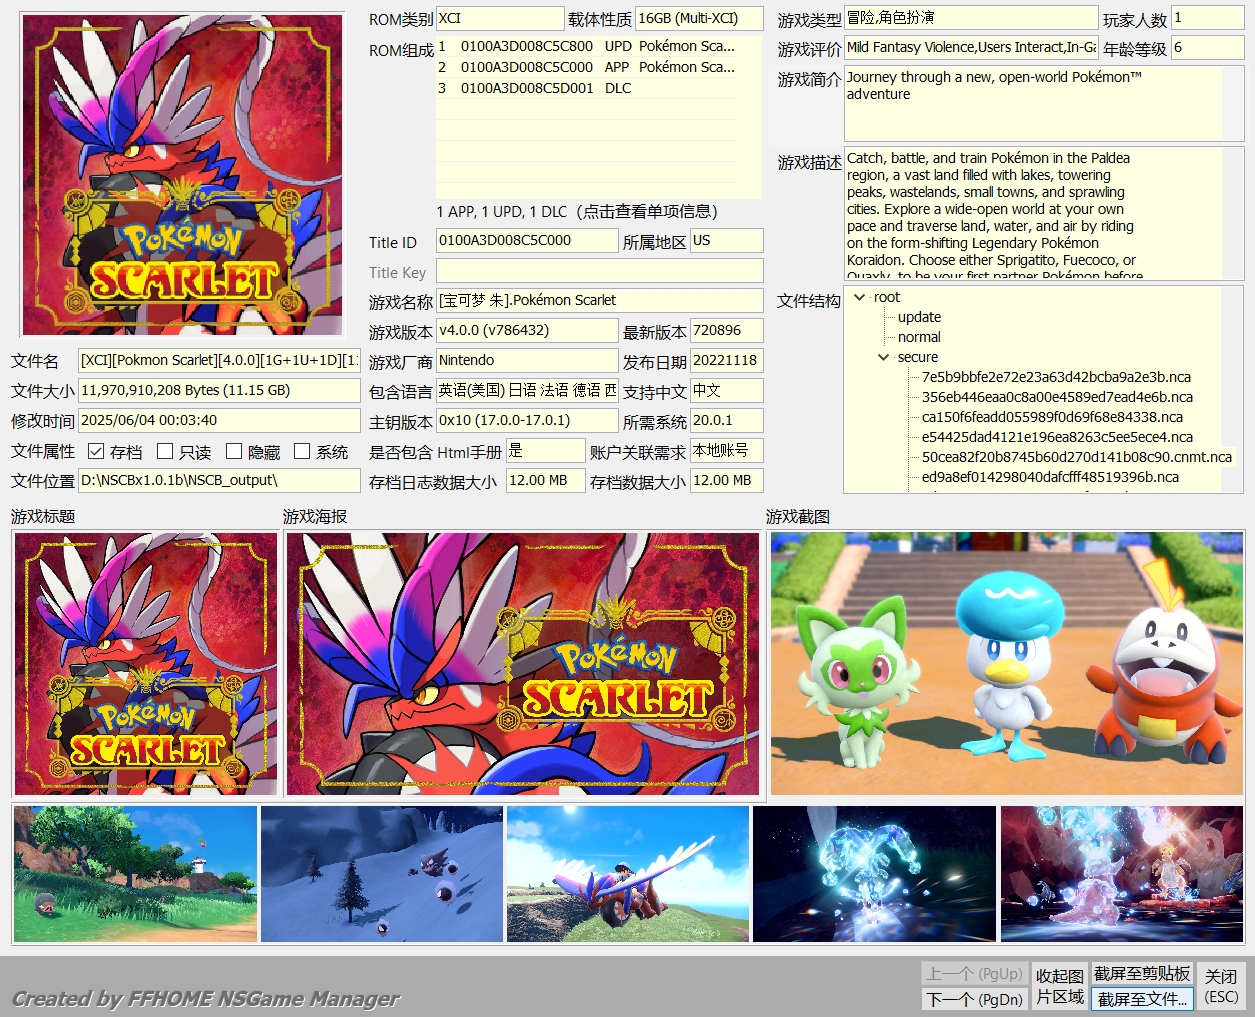Open the grassy field lighthouse screenshot

point(135,874)
